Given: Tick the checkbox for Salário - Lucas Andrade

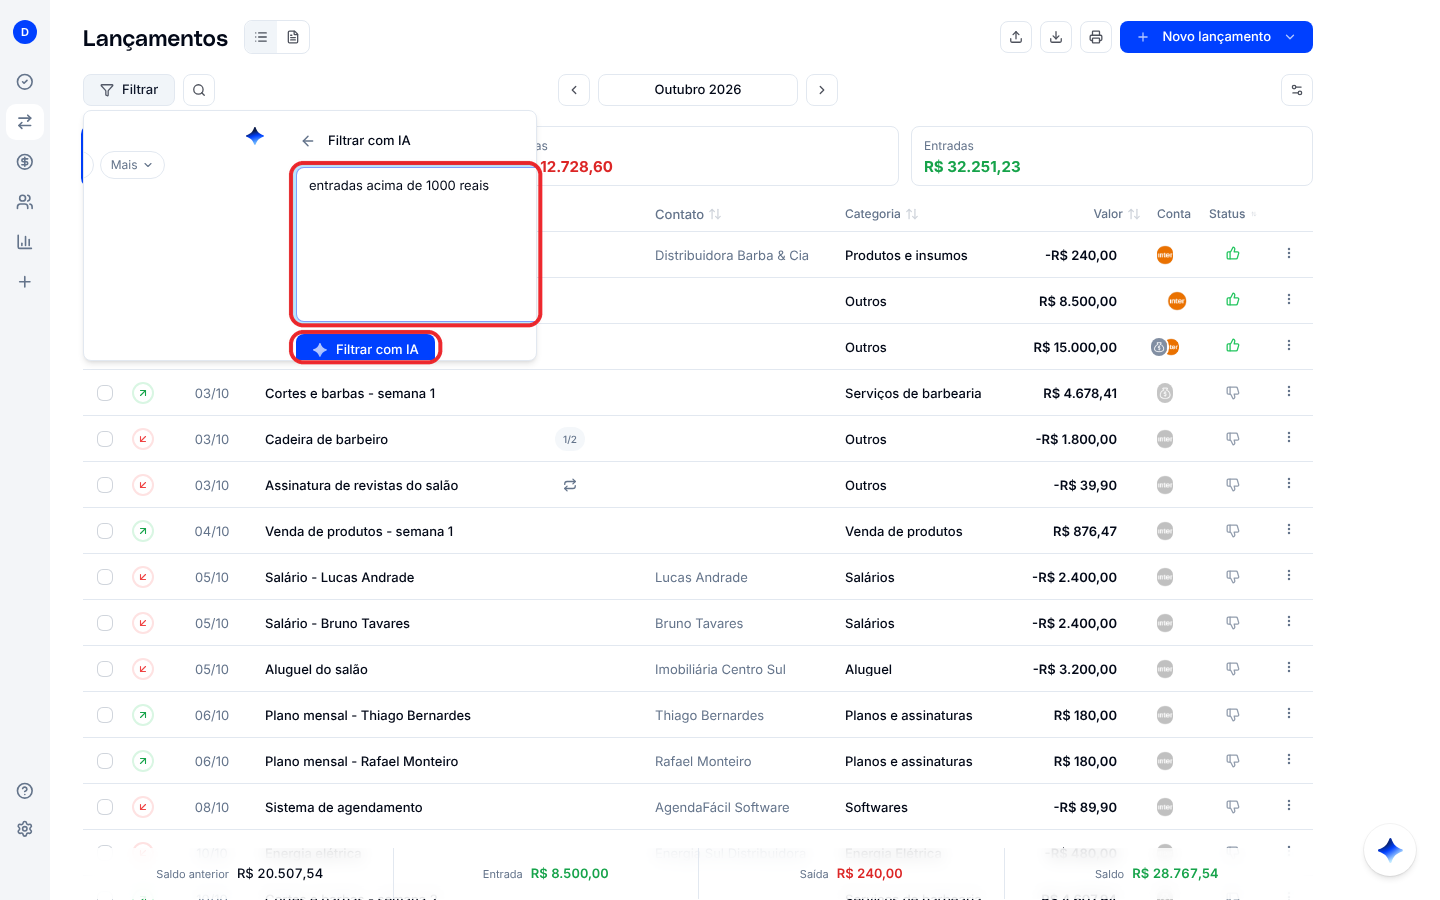Looking at the screenshot, I should tap(105, 577).
